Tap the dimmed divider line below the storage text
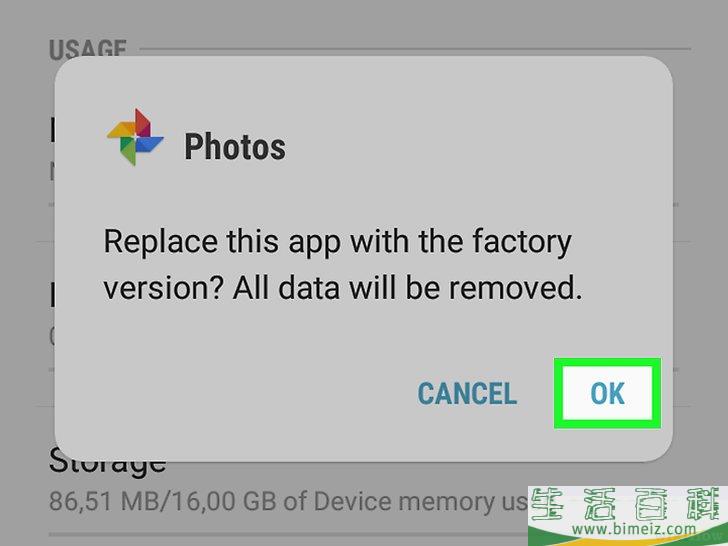This screenshot has width=728, height=546. coord(288,534)
